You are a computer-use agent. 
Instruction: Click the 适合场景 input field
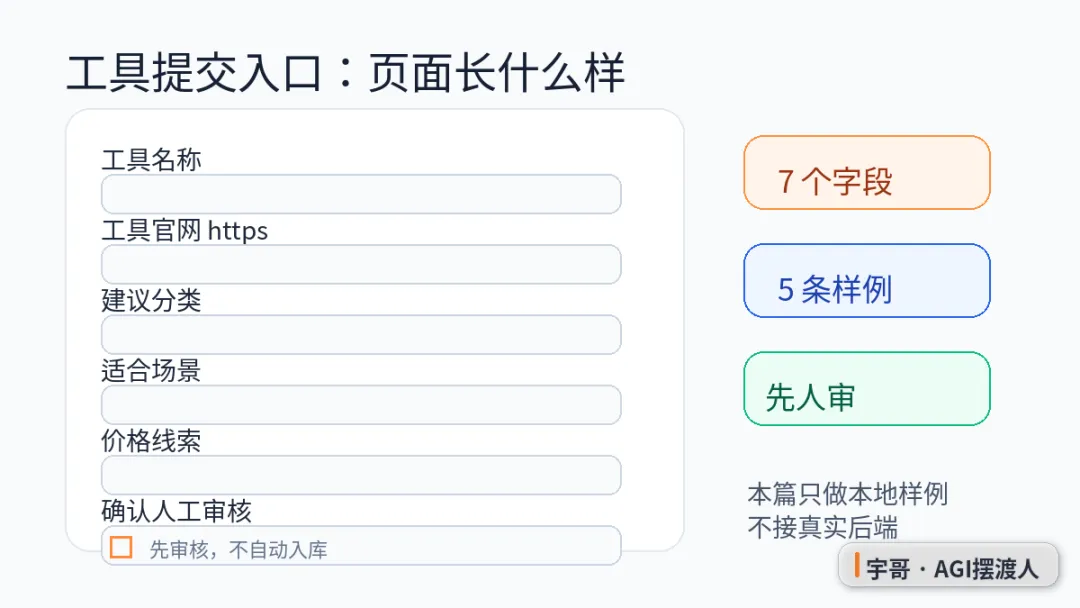361,405
